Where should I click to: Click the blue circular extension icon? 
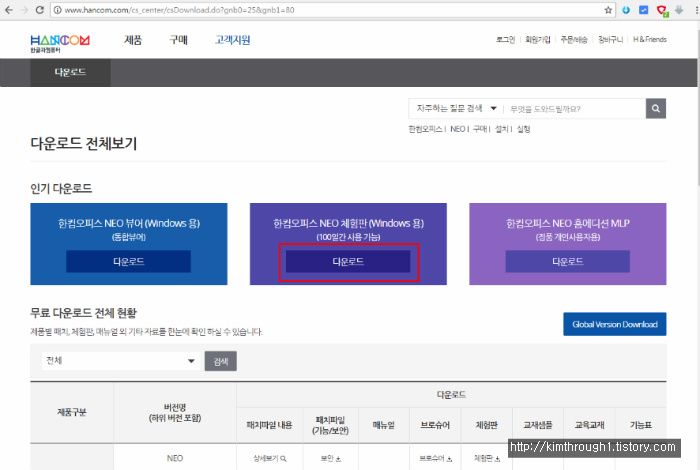point(626,10)
